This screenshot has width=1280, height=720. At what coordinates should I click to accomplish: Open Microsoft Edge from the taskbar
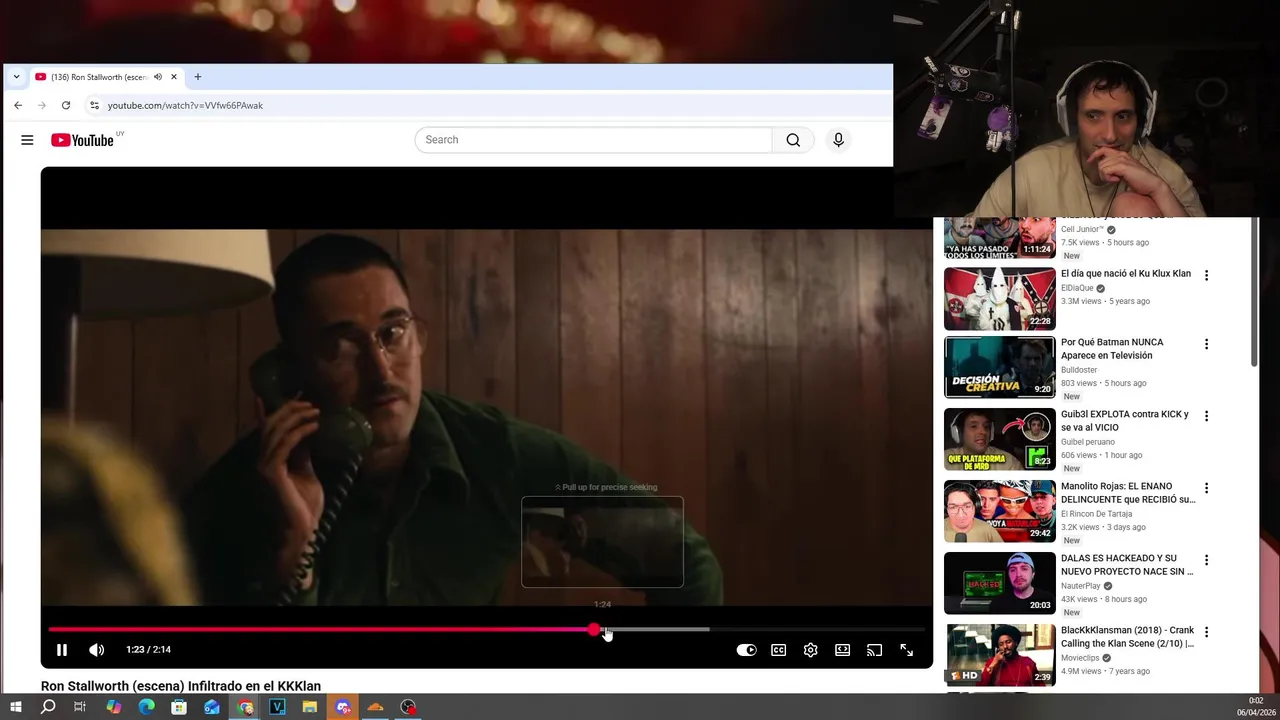[146, 707]
